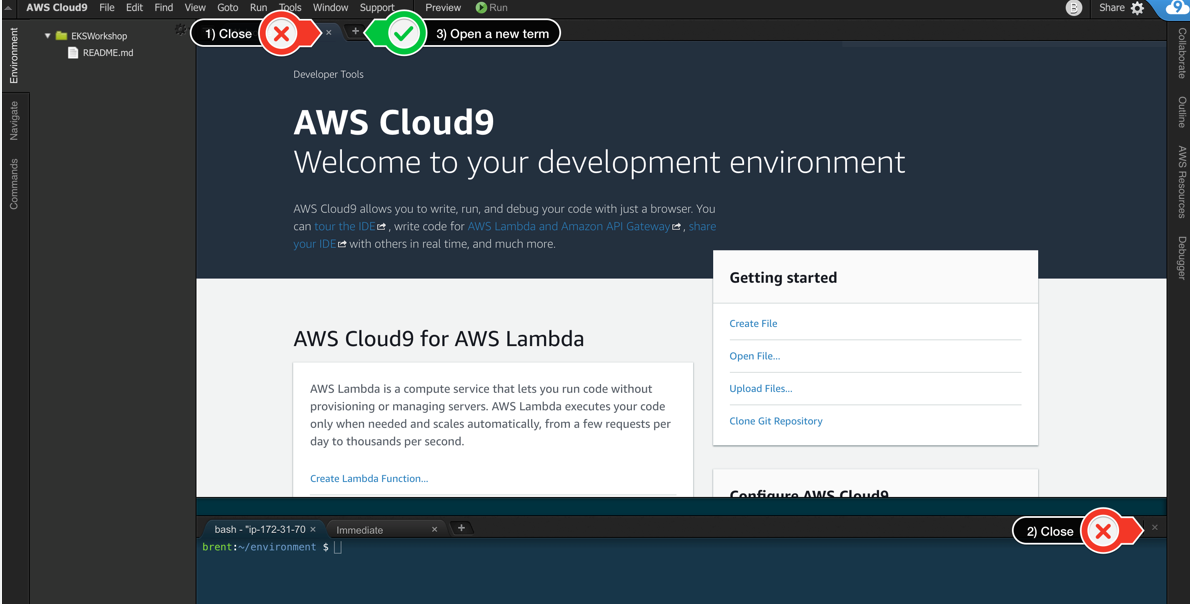This screenshot has height=604, width=1190.
Task: Open the Find menu
Action: 163,8
